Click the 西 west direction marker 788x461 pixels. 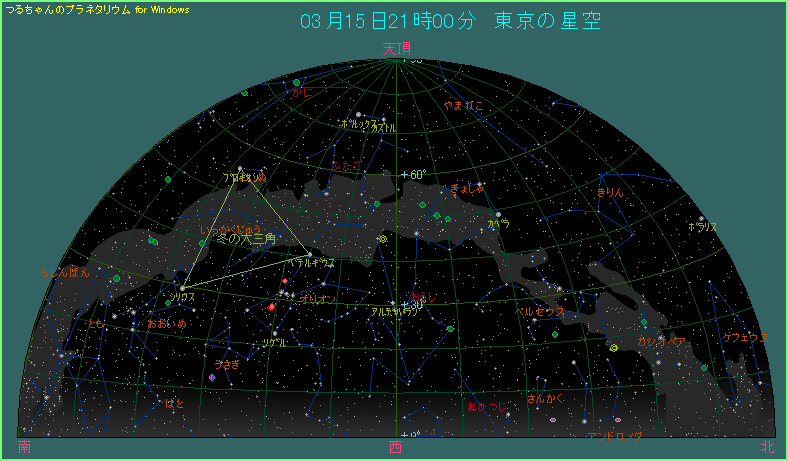pyautogui.click(x=396, y=447)
